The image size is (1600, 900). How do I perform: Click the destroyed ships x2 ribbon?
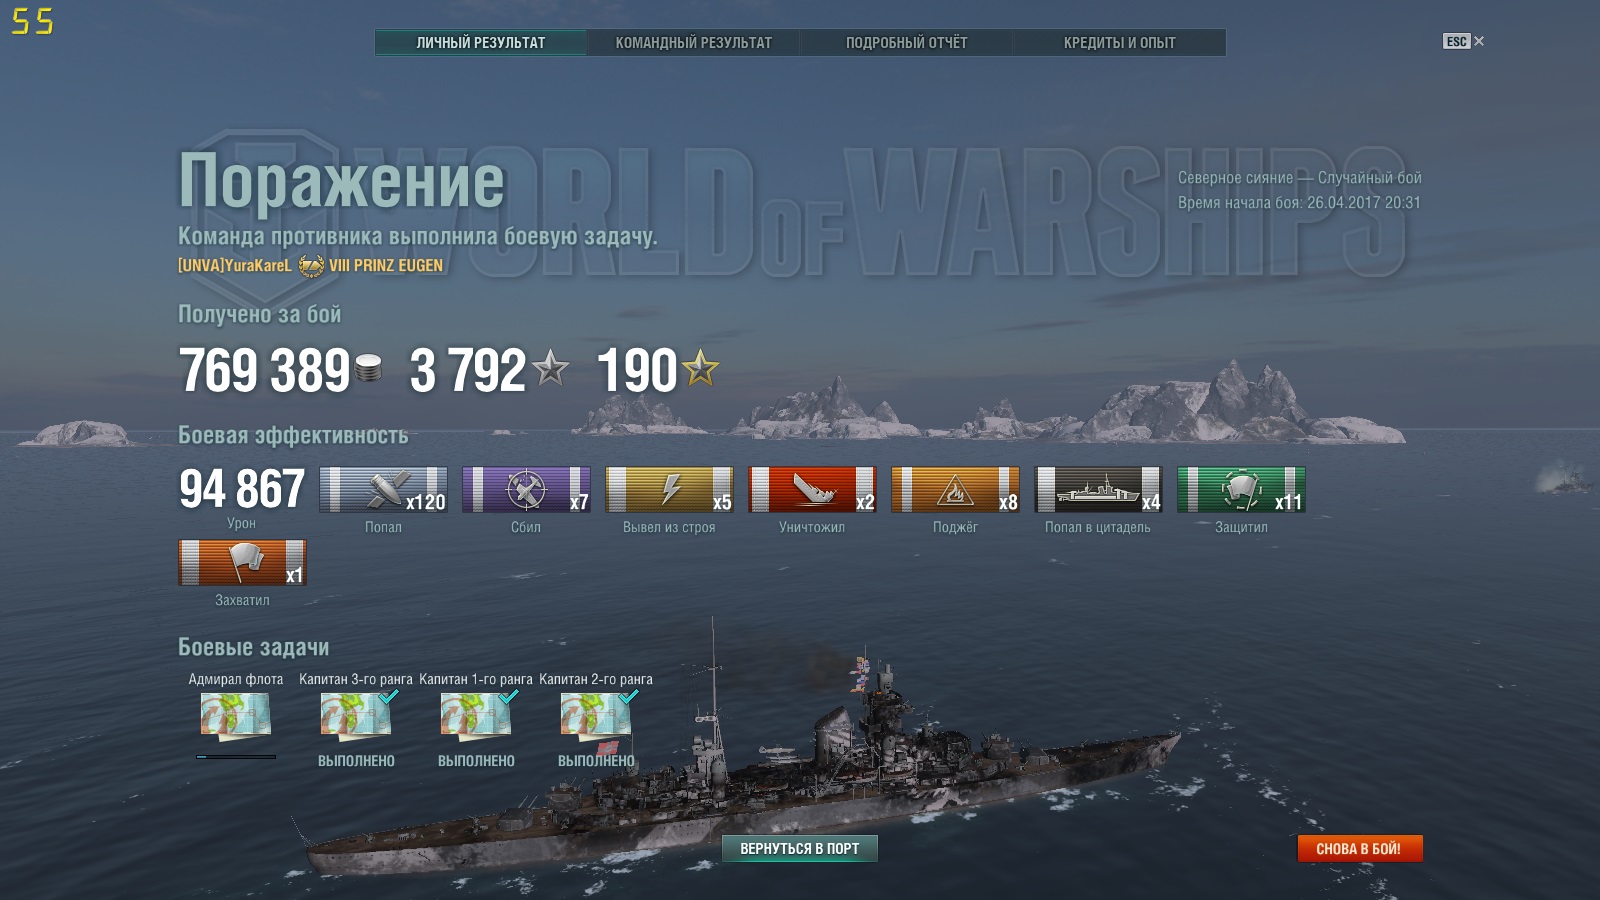click(x=812, y=490)
